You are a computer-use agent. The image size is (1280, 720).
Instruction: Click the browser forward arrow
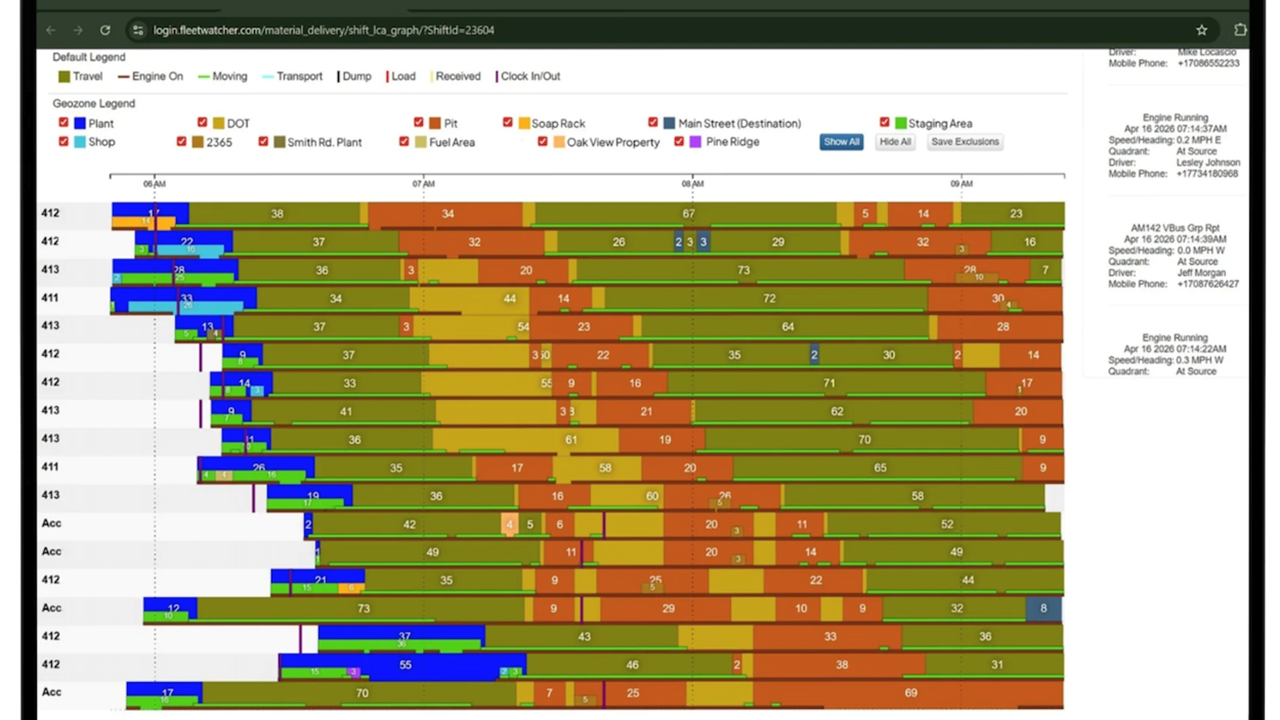[78, 30]
